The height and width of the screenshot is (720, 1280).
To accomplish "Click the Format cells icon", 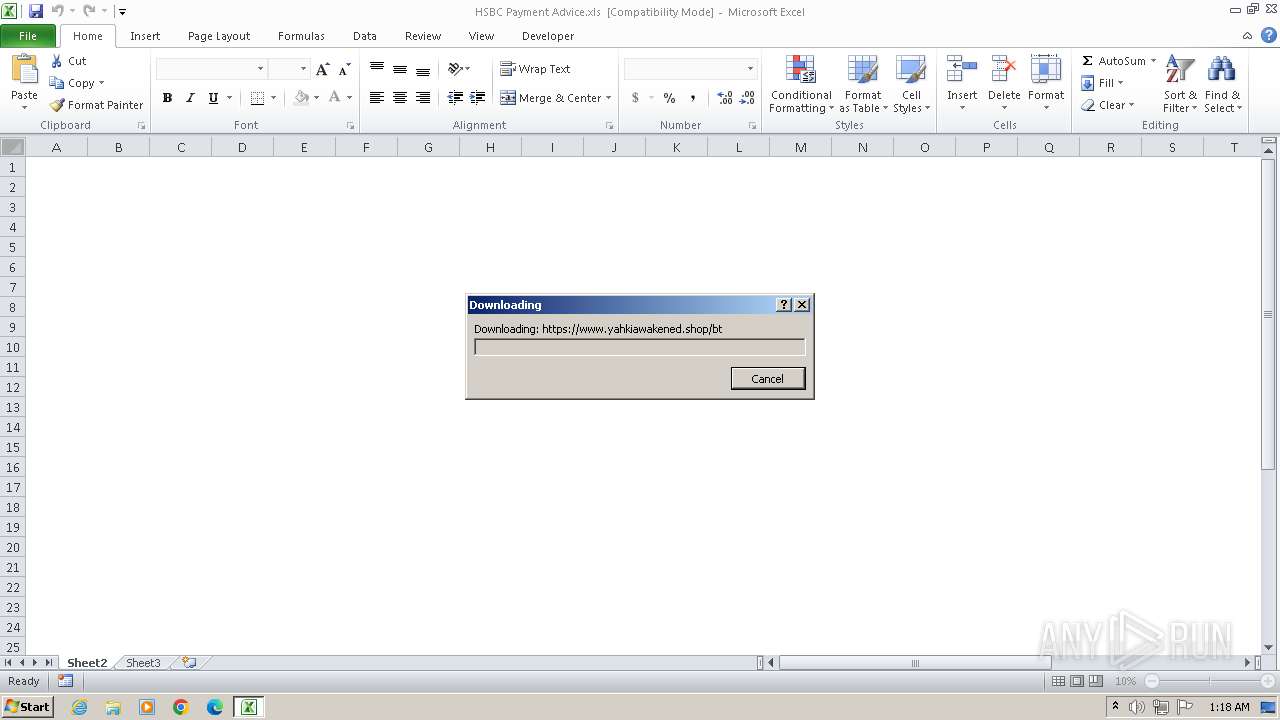I will point(1046,70).
